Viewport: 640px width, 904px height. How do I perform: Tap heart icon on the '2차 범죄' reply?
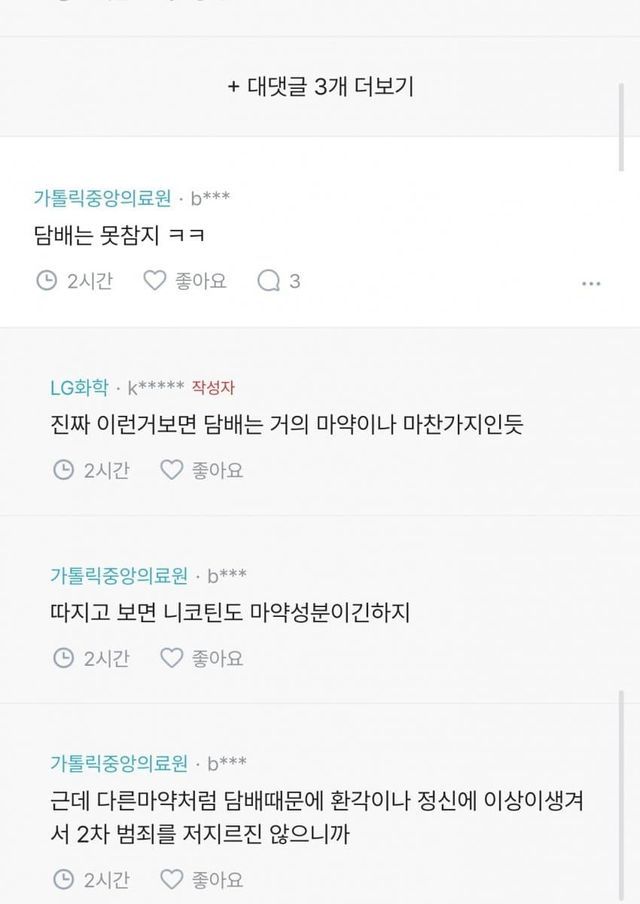(x=171, y=879)
